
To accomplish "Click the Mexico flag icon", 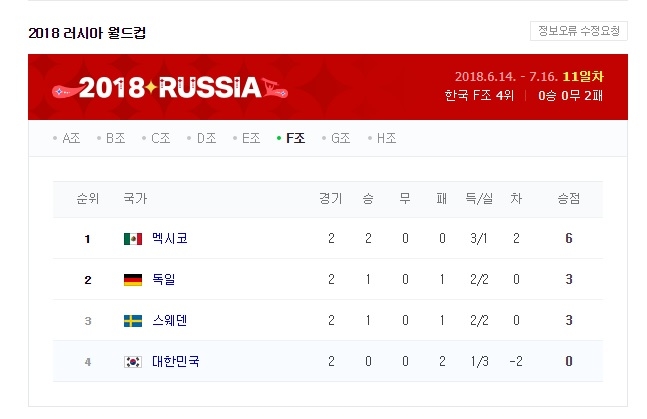I will tap(132, 239).
